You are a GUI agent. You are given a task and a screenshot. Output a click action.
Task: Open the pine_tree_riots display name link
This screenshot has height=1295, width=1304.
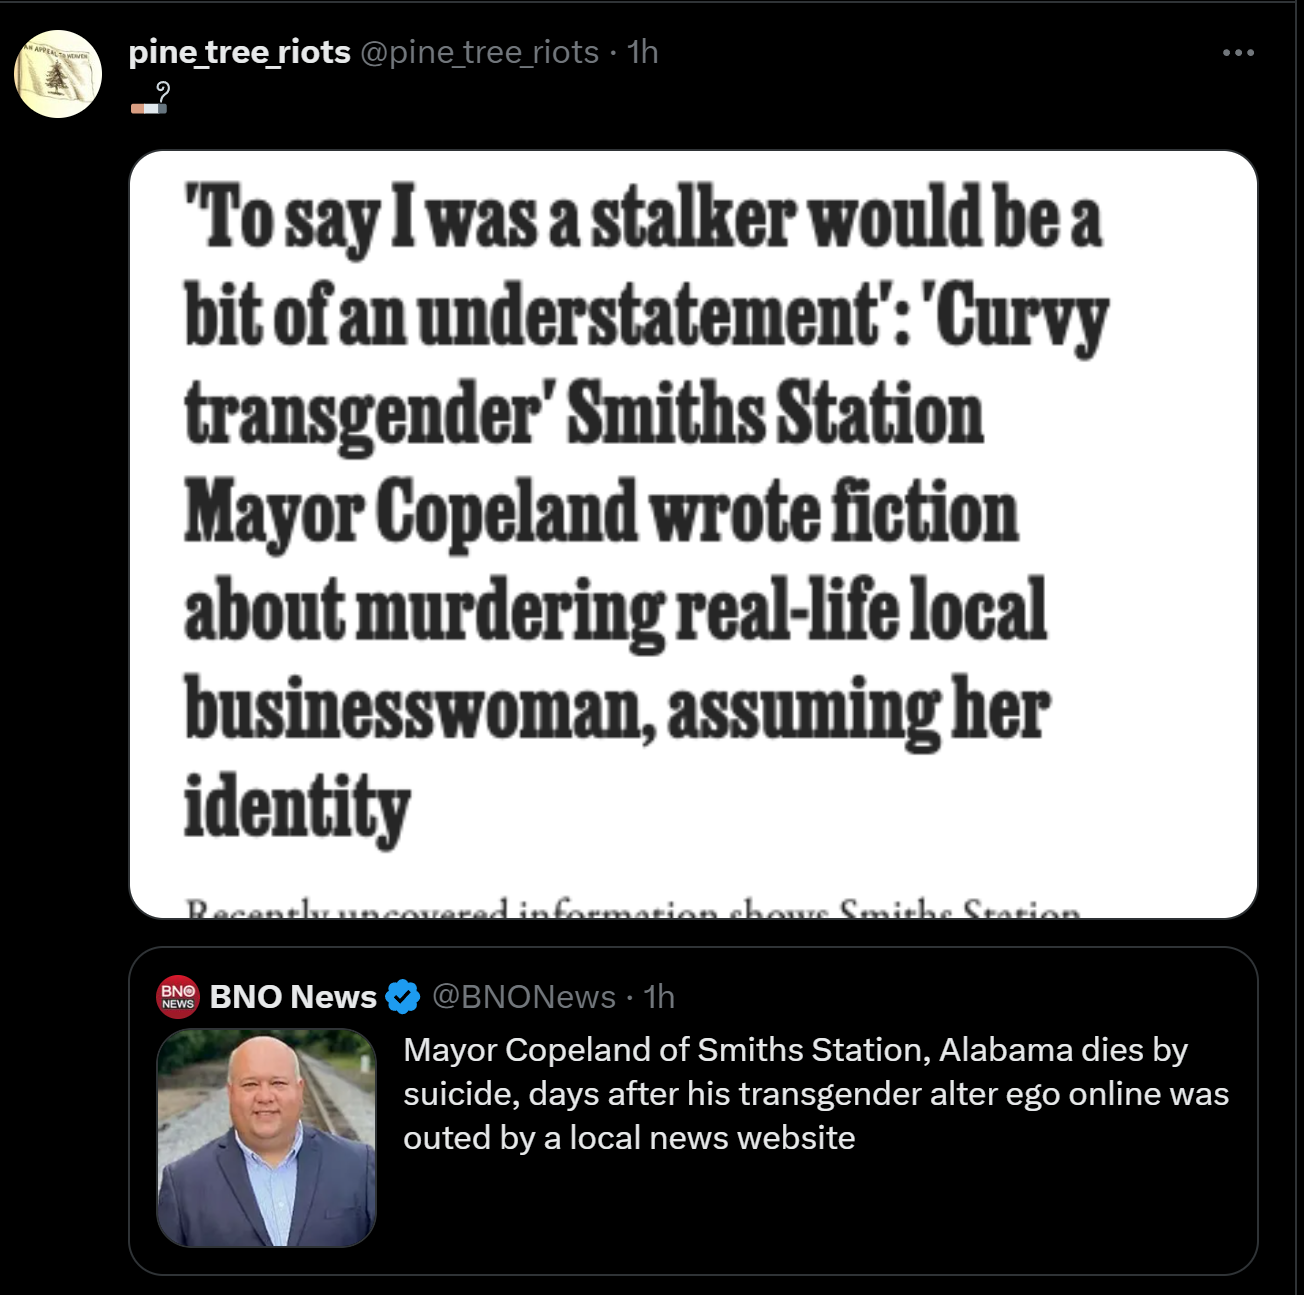pyautogui.click(x=239, y=52)
